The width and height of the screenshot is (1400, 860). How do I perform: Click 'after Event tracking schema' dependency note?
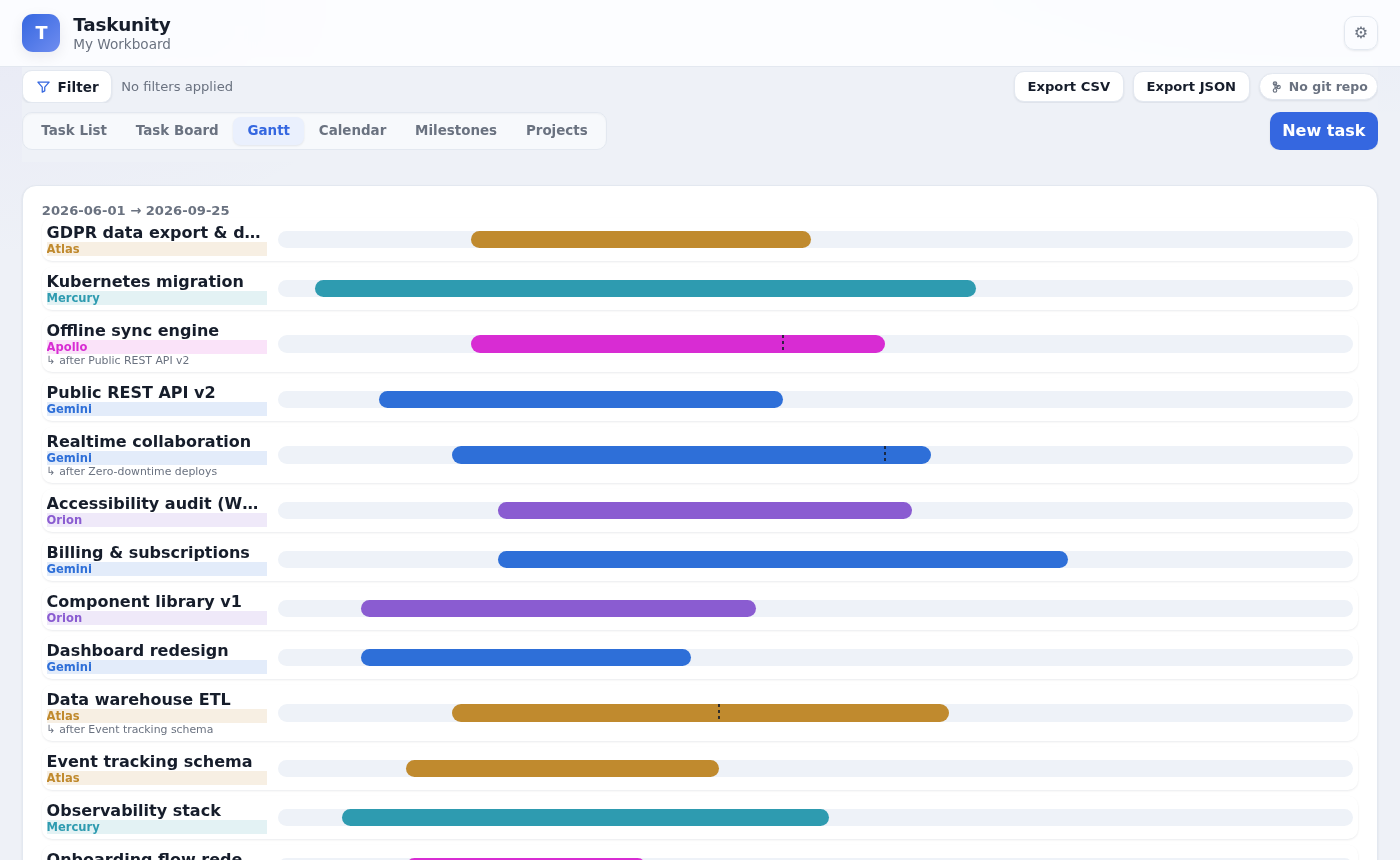pyautogui.click(x=130, y=730)
